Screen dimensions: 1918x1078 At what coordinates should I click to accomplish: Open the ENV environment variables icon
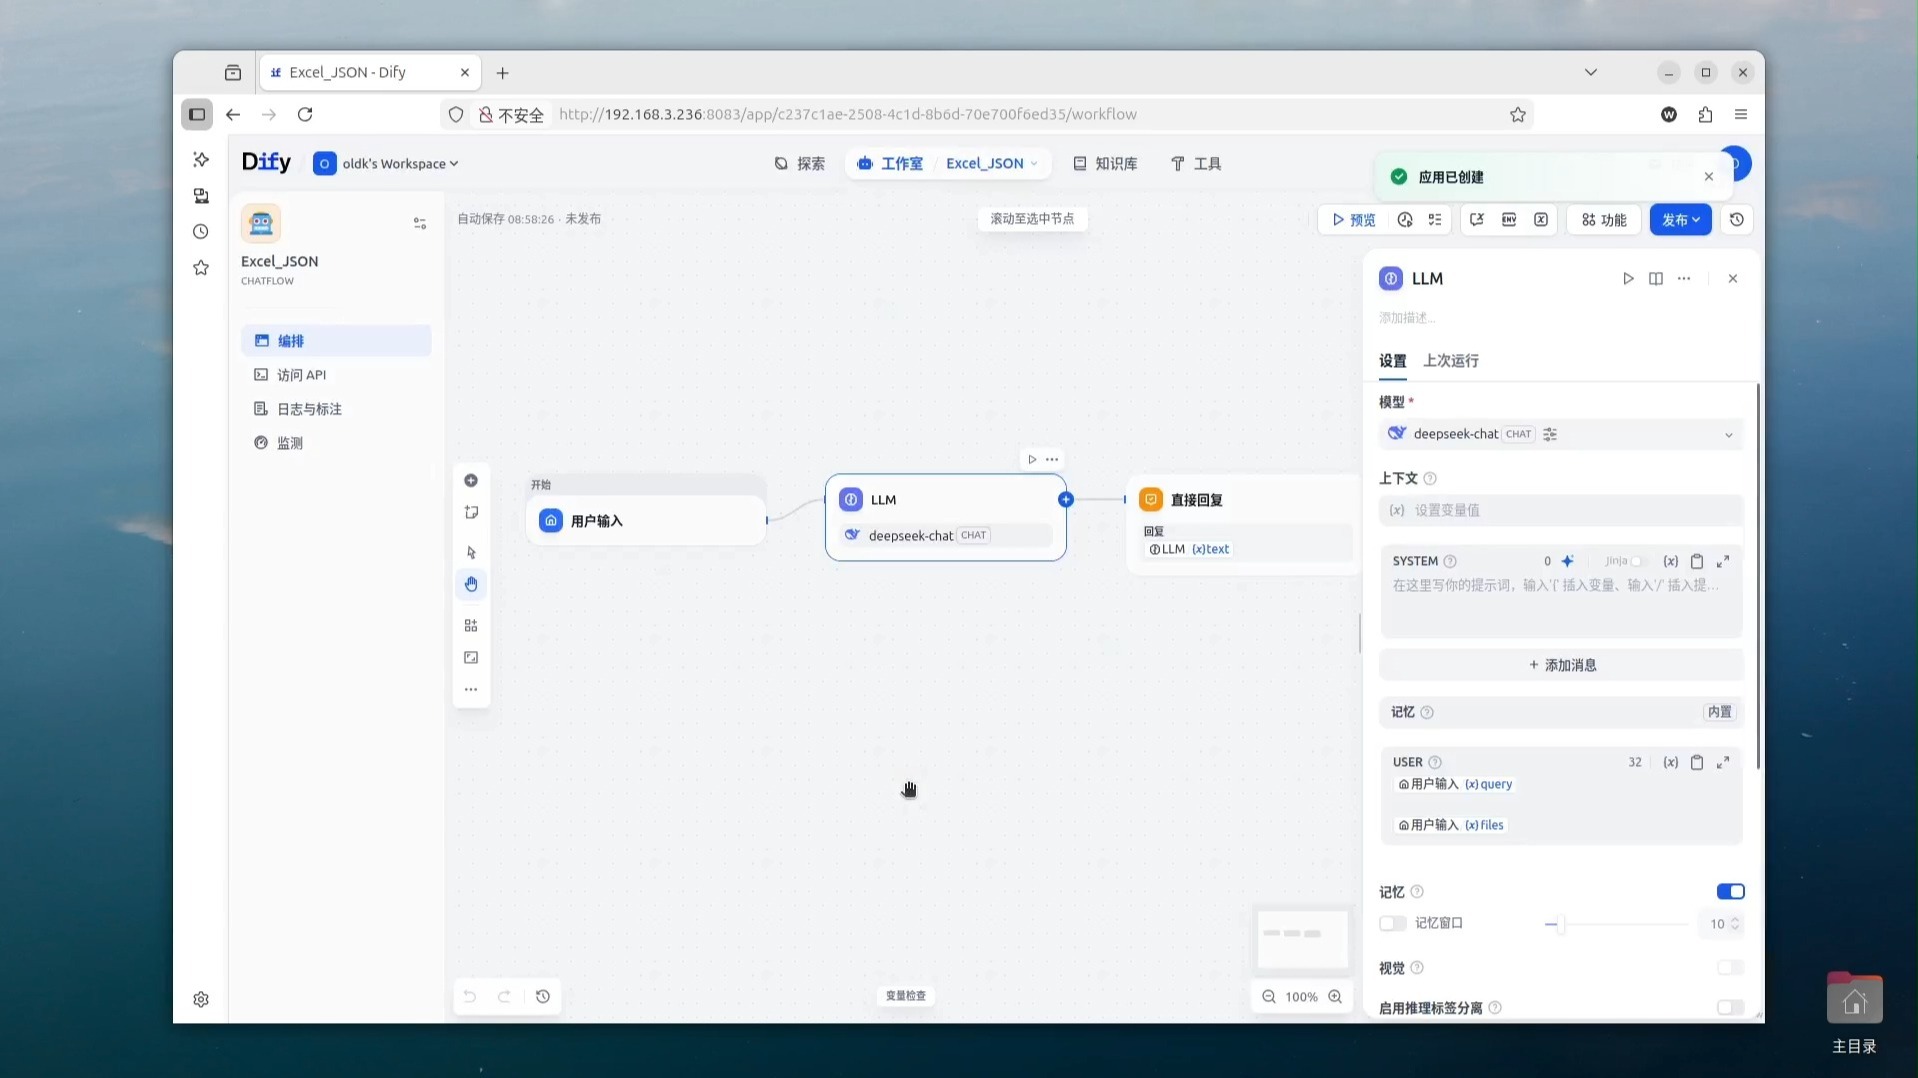[1509, 220]
